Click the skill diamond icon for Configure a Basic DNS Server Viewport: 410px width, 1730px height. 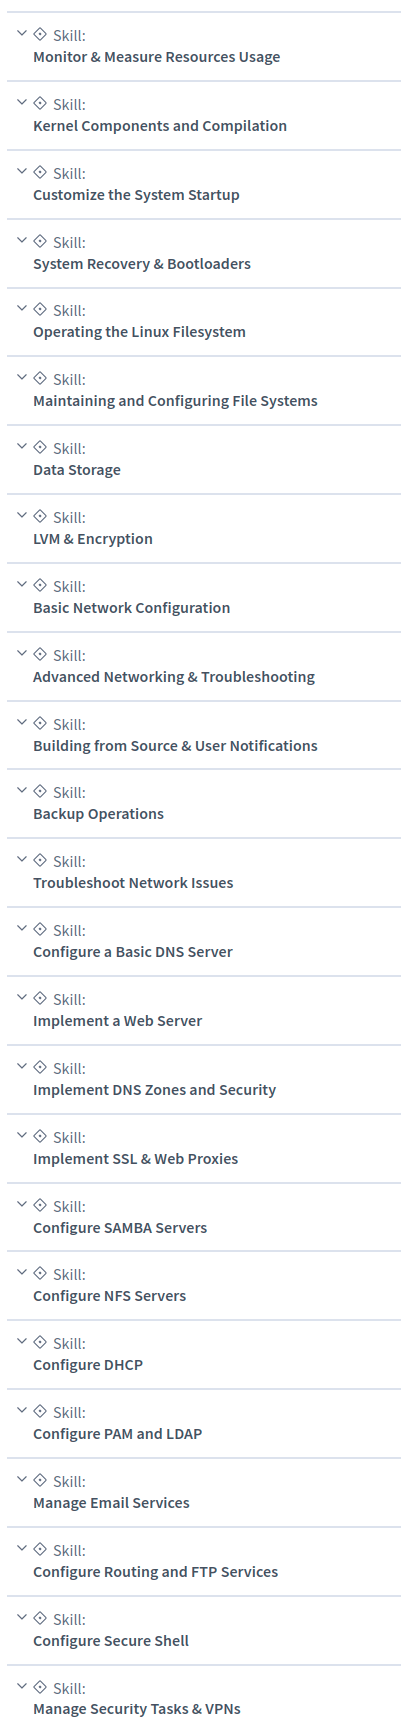pos(40,929)
